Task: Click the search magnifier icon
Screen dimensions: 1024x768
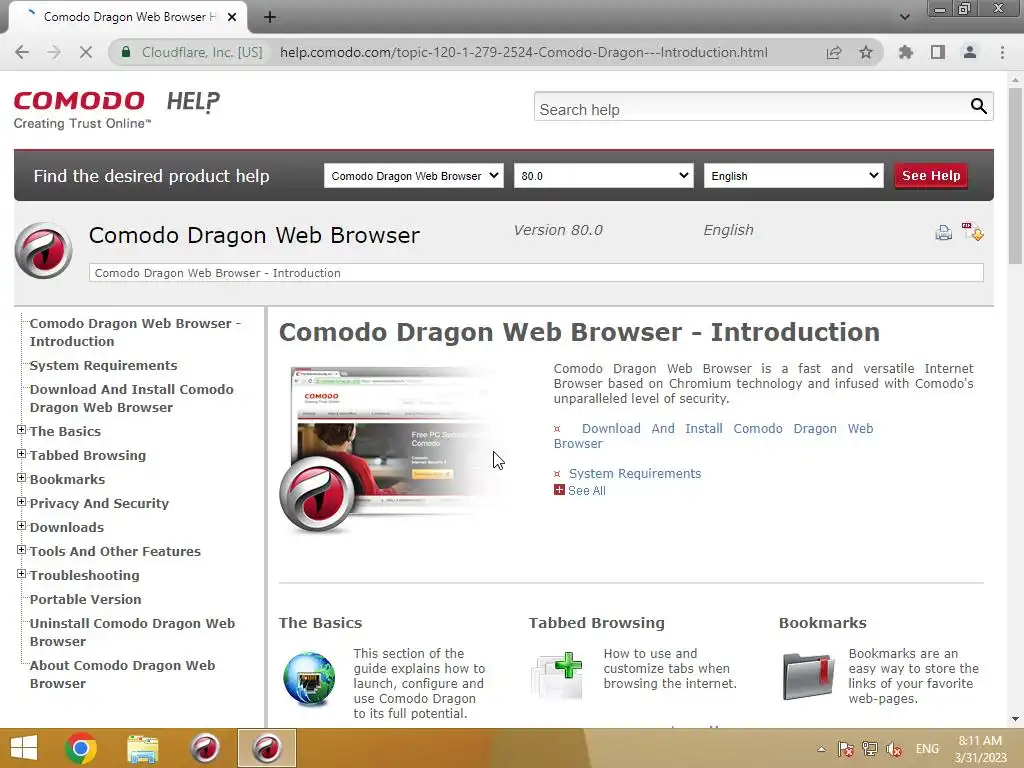Action: pos(978,106)
